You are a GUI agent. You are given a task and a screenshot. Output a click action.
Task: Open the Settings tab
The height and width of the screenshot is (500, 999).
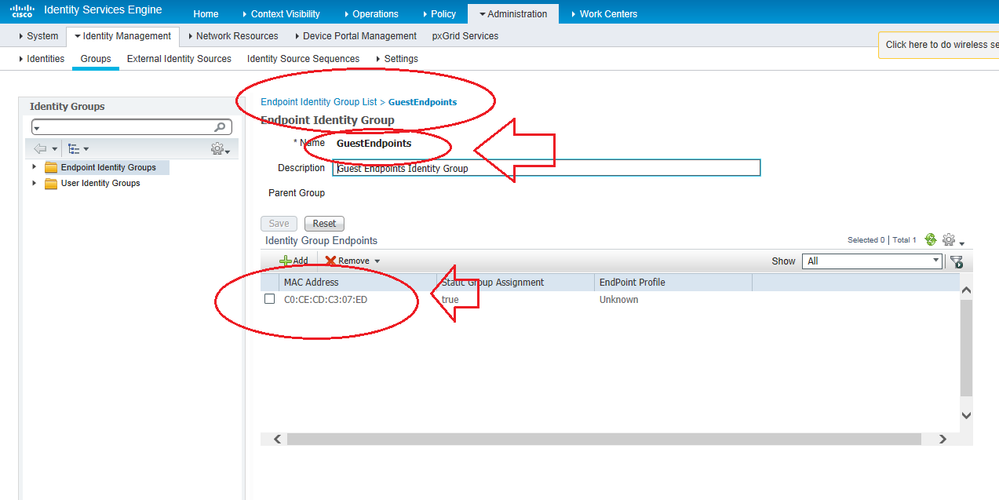click(397, 59)
